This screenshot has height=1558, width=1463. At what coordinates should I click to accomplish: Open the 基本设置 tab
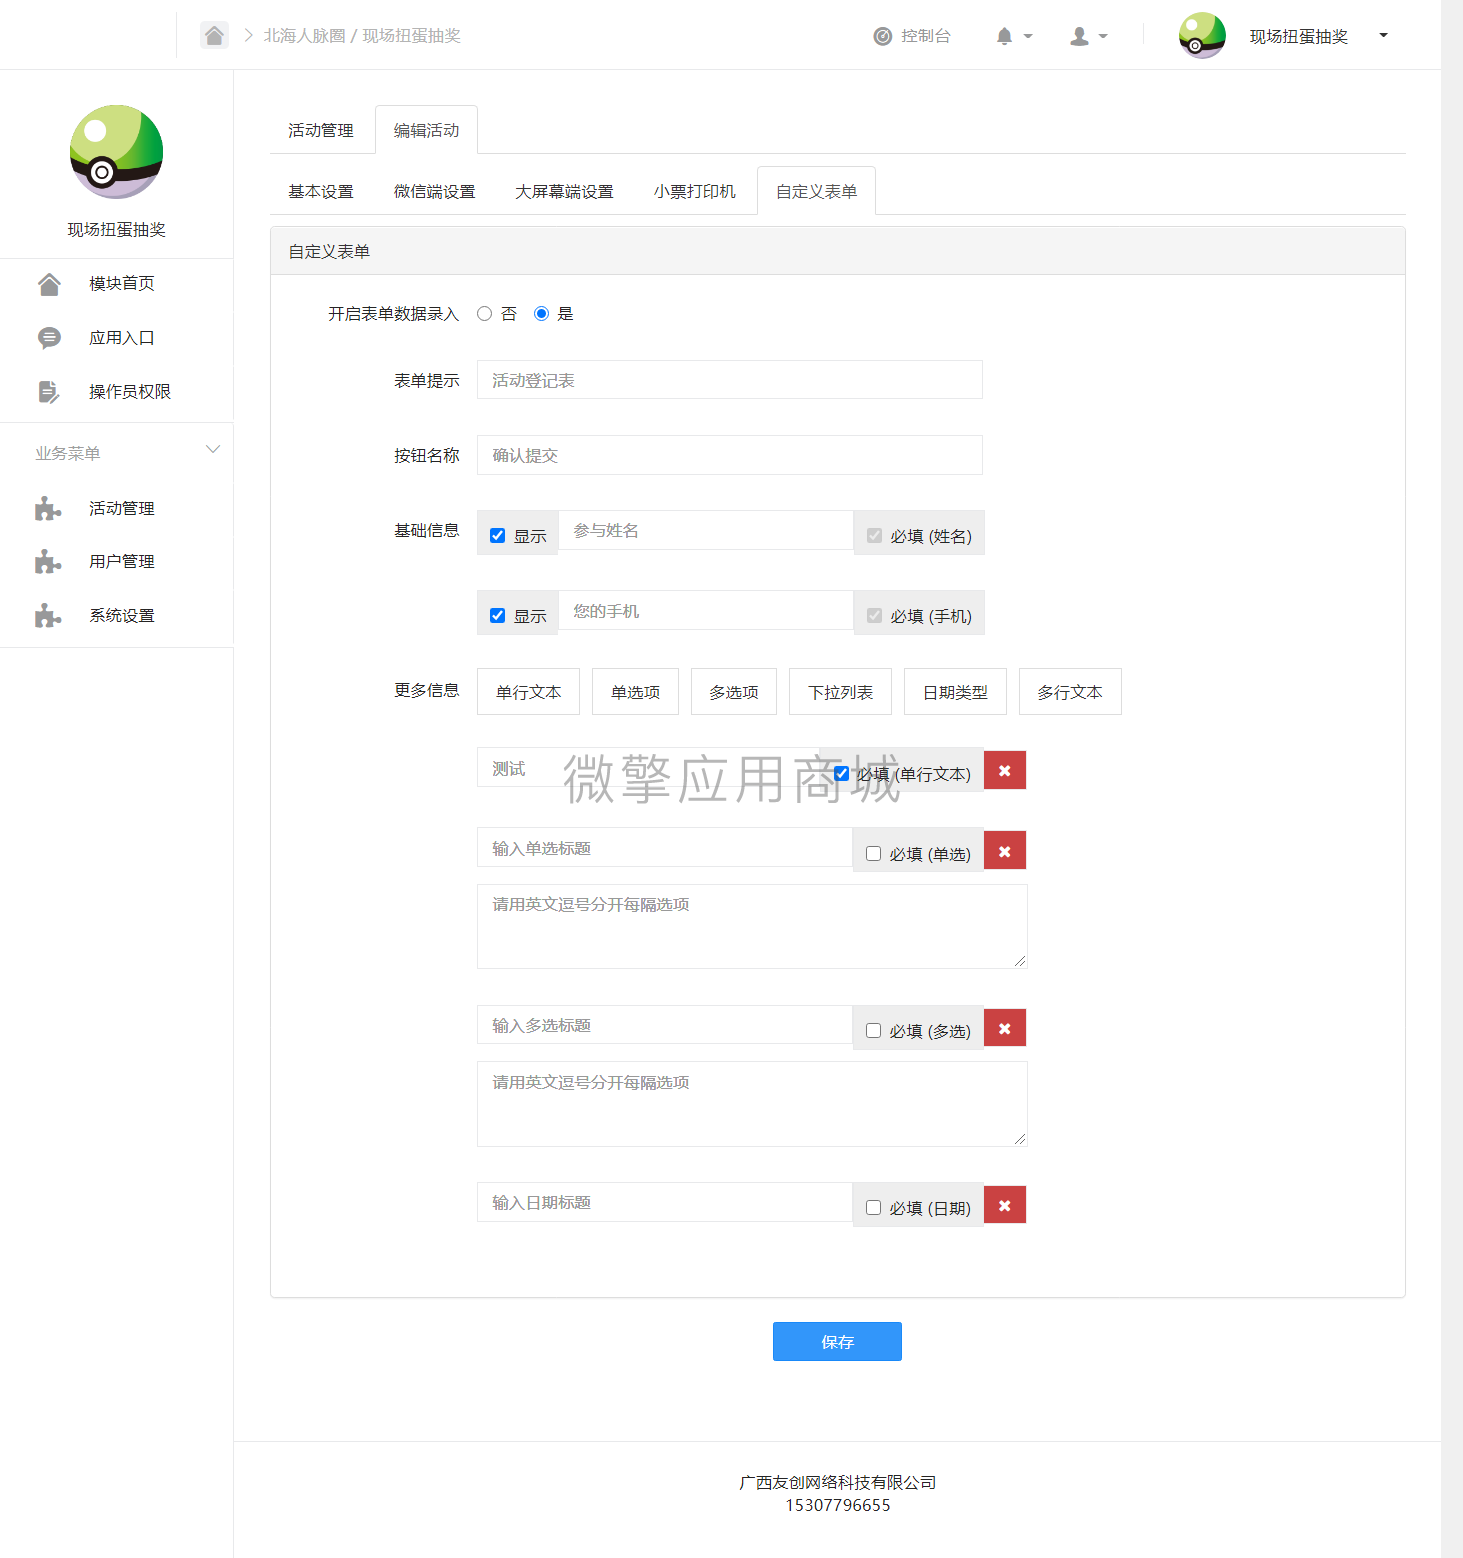(321, 191)
